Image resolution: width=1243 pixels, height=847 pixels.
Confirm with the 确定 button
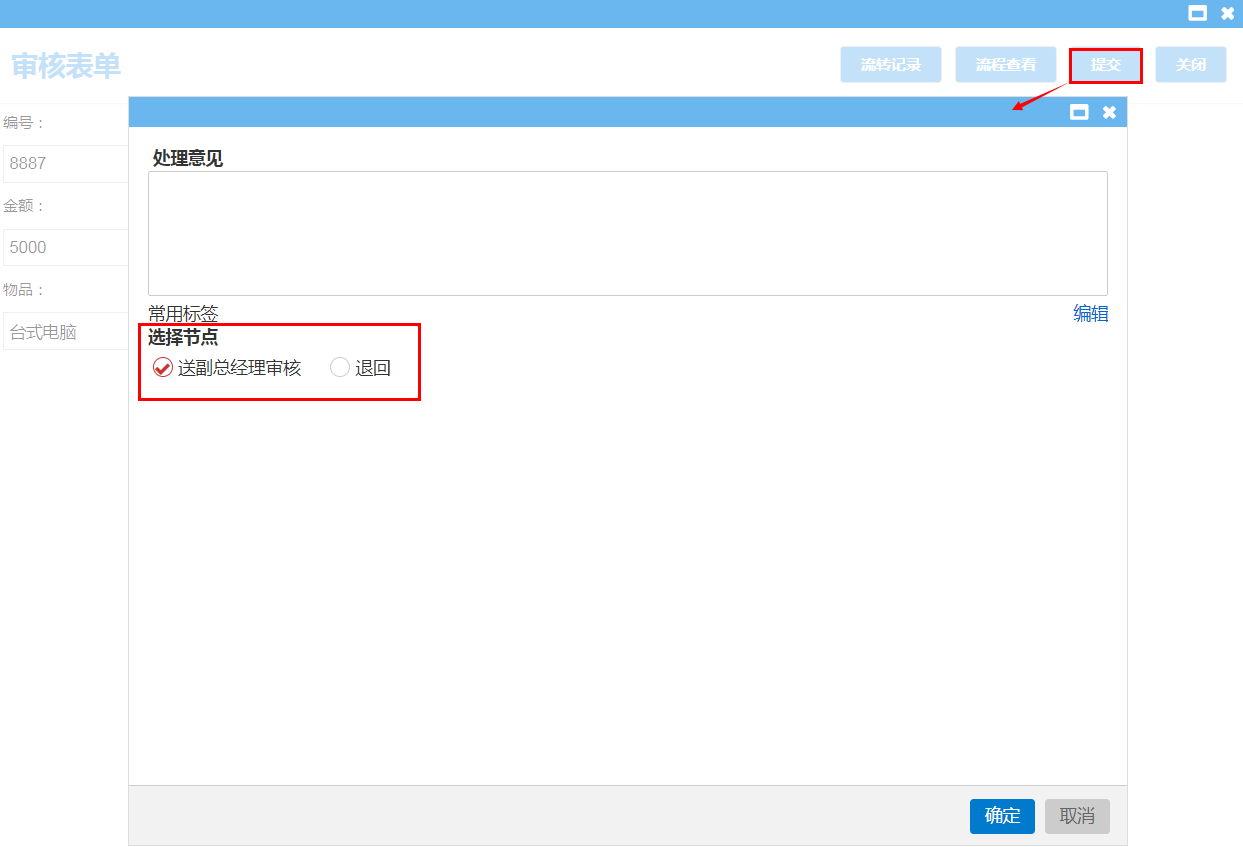(x=1002, y=816)
